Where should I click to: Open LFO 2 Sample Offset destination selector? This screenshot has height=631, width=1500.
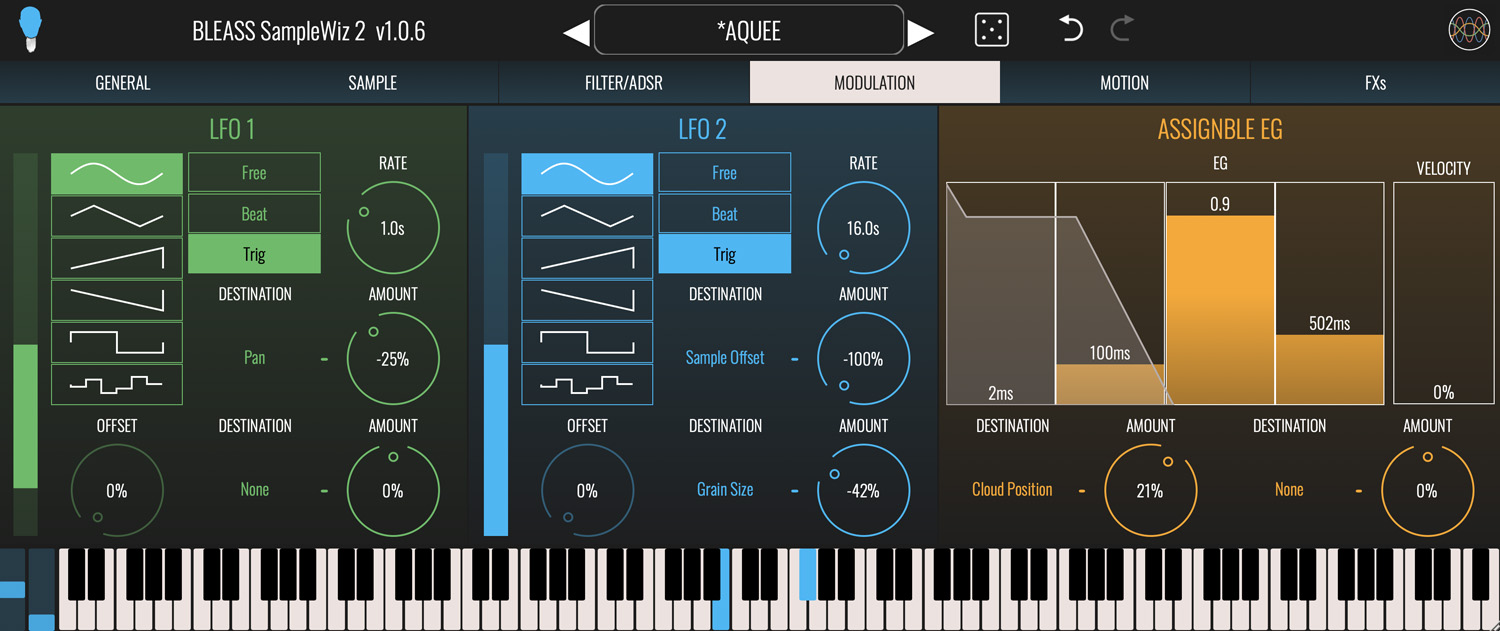pyautogui.click(x=724, y=358)
